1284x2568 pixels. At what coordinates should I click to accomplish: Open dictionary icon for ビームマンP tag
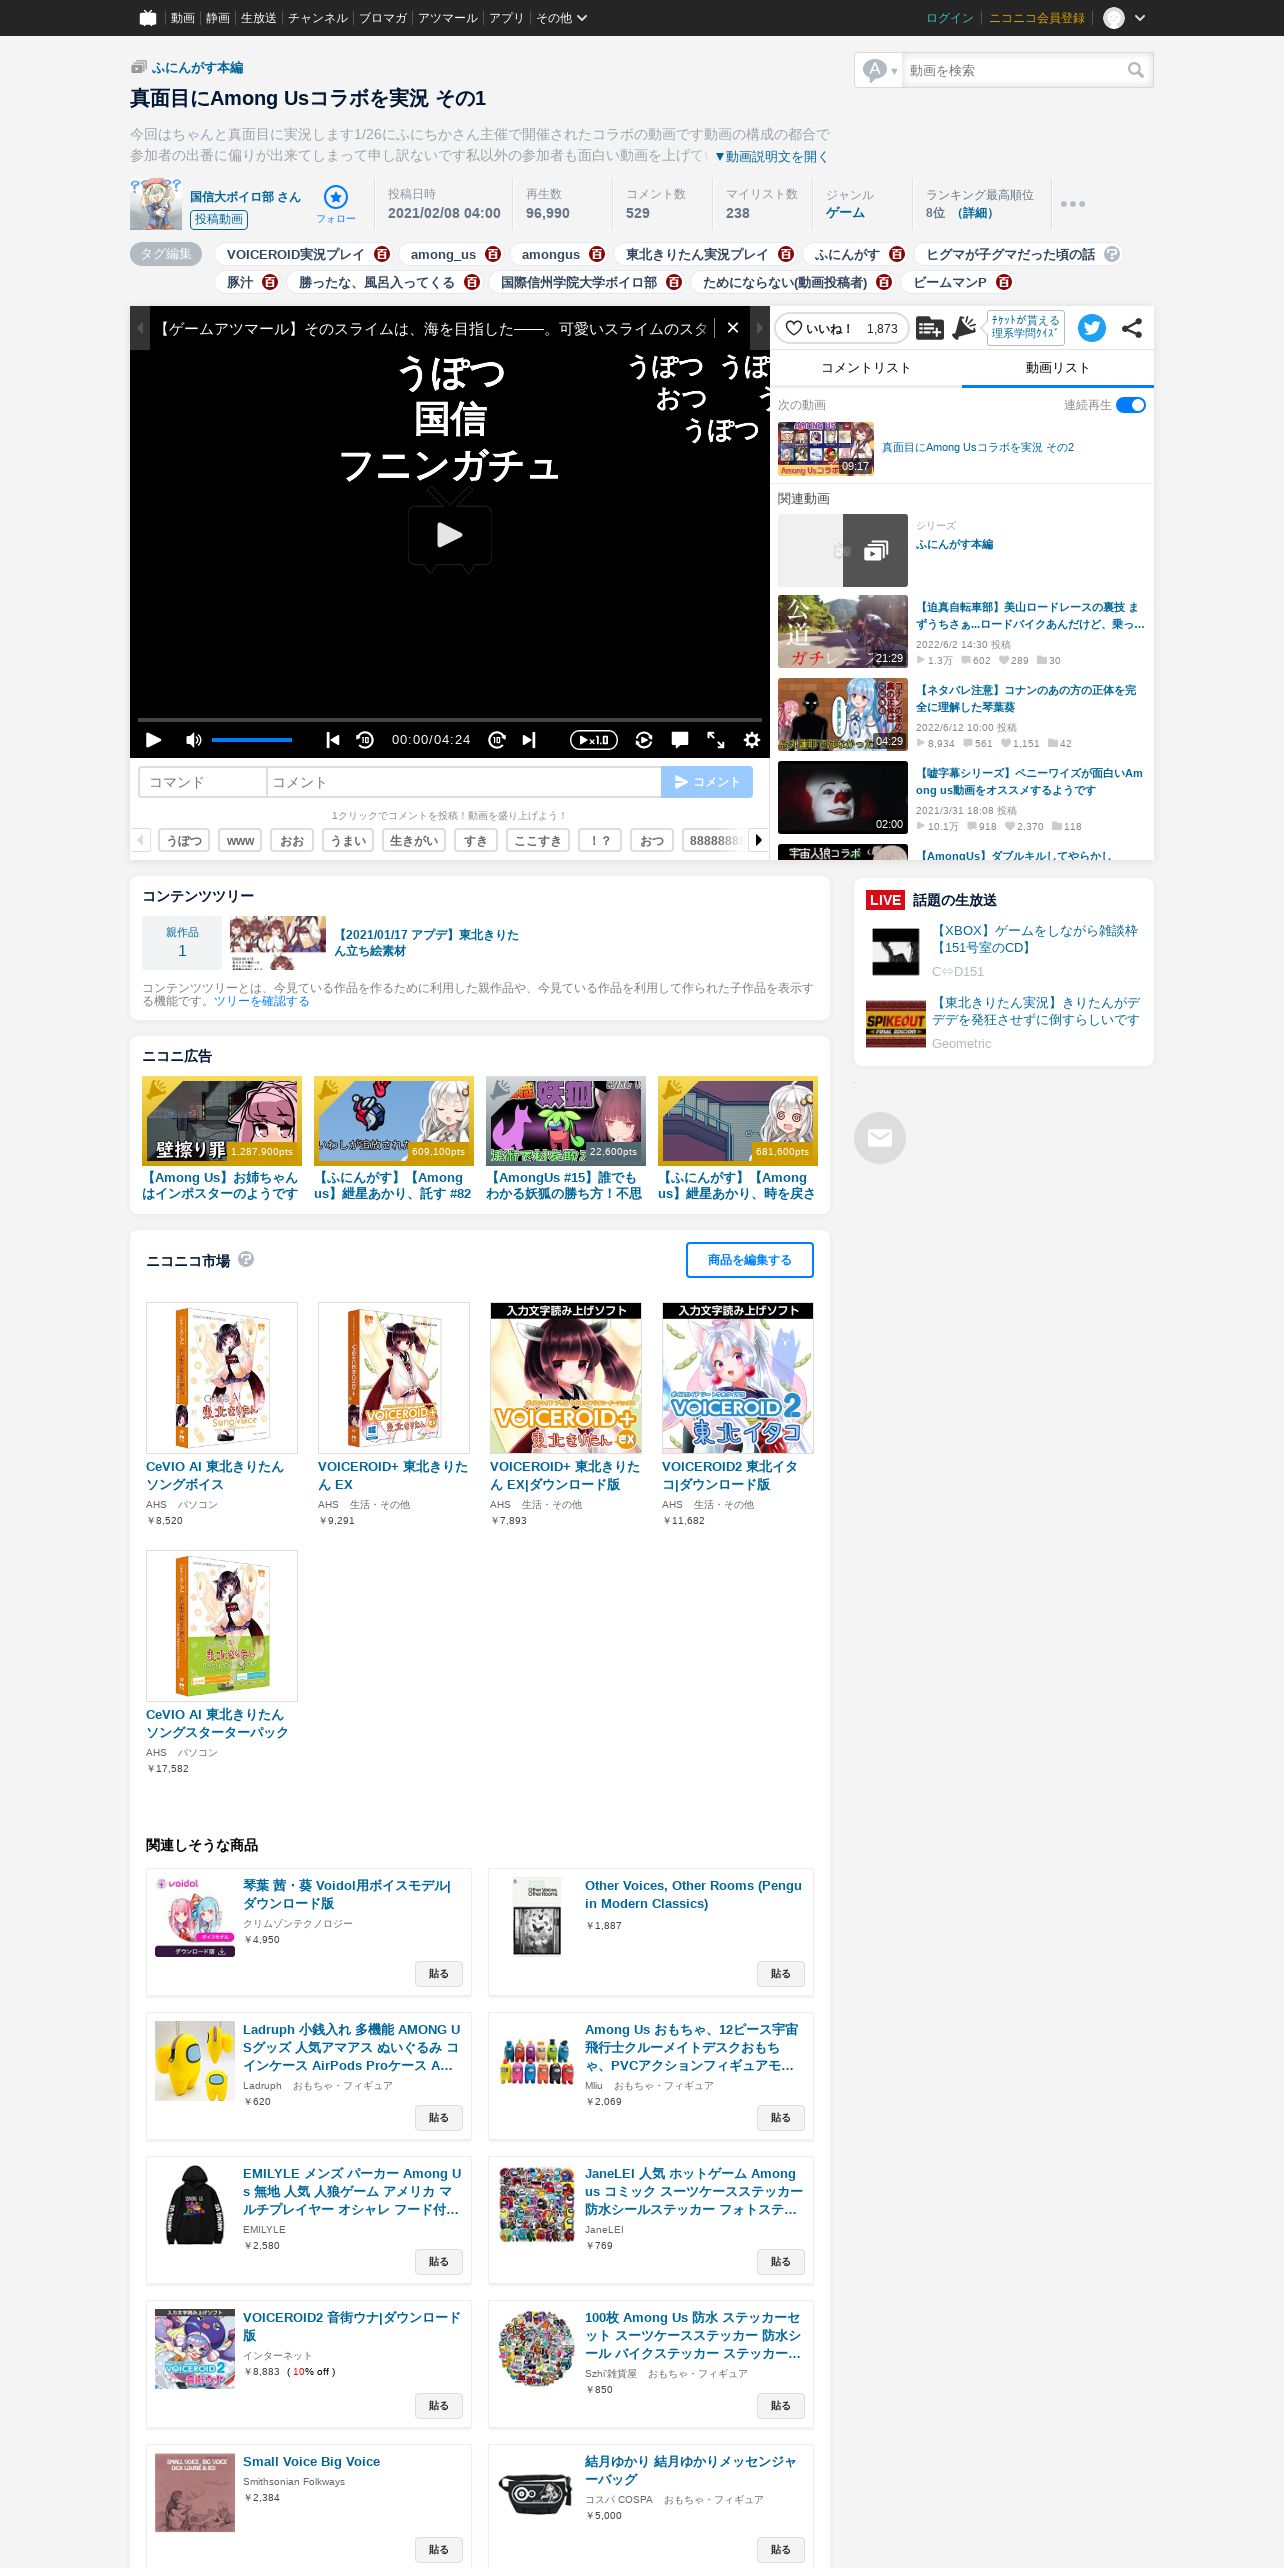point(1004,283)
